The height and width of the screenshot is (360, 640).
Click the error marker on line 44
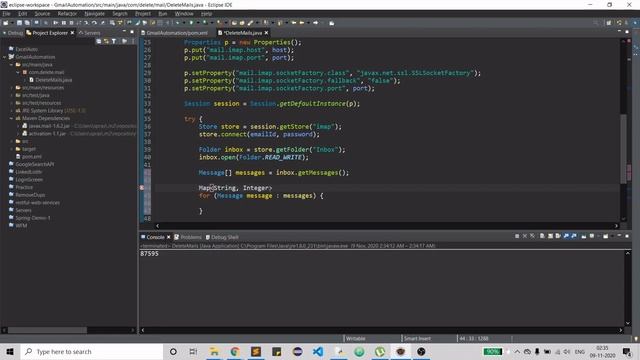142,188
